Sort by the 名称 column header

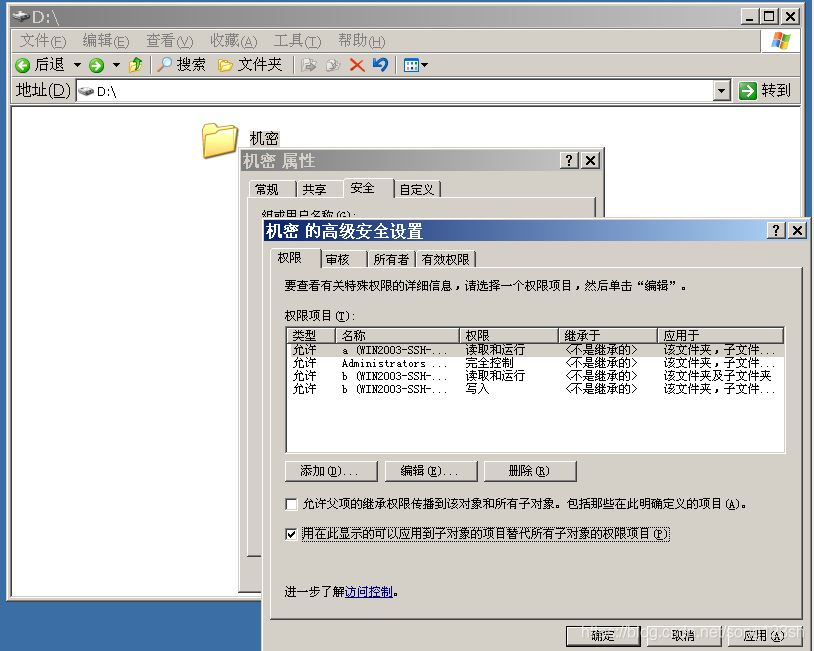point(398,335)
